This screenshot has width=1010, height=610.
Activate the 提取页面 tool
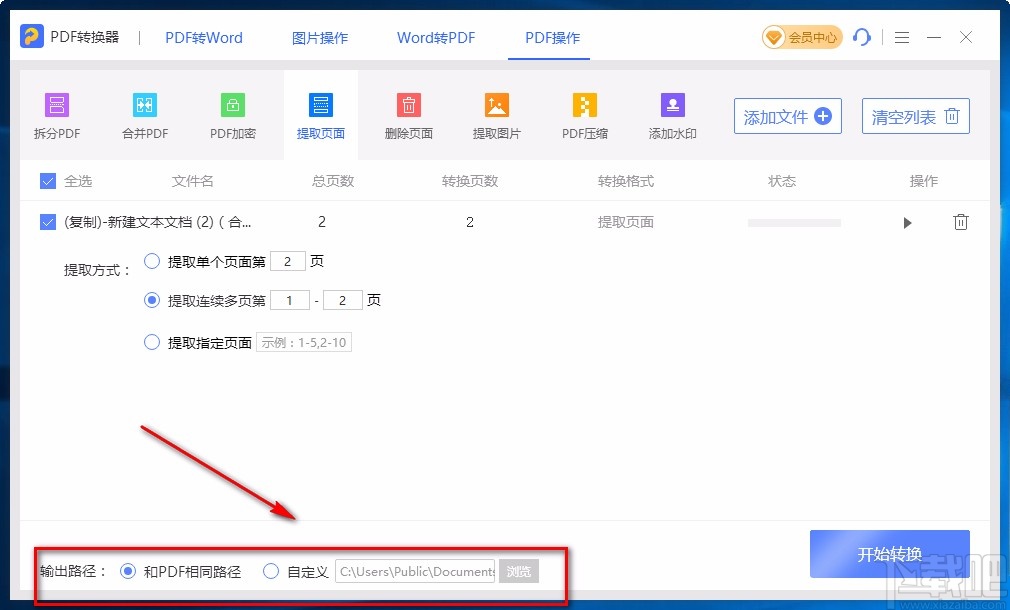coord(320,113)
